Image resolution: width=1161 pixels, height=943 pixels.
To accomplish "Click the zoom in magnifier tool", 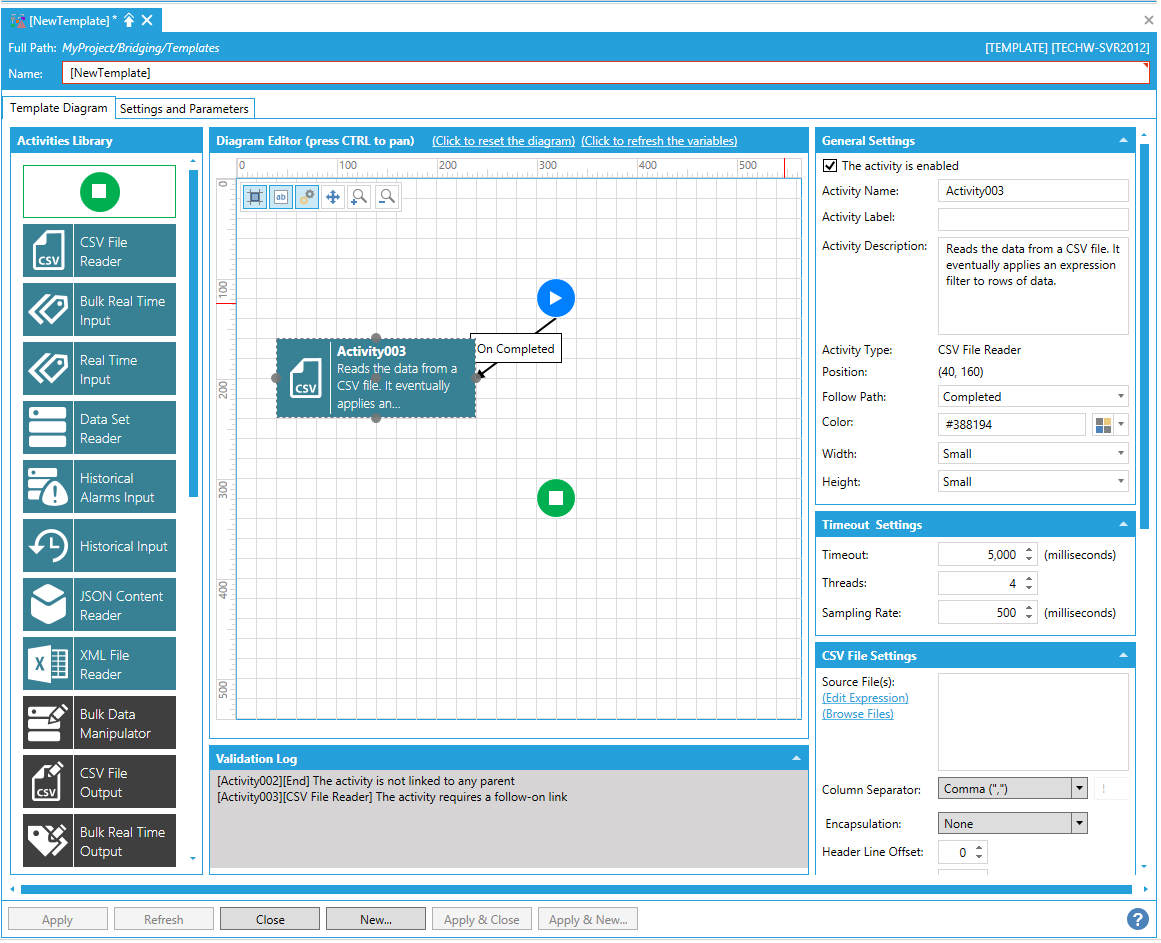I will coord(359,197).
